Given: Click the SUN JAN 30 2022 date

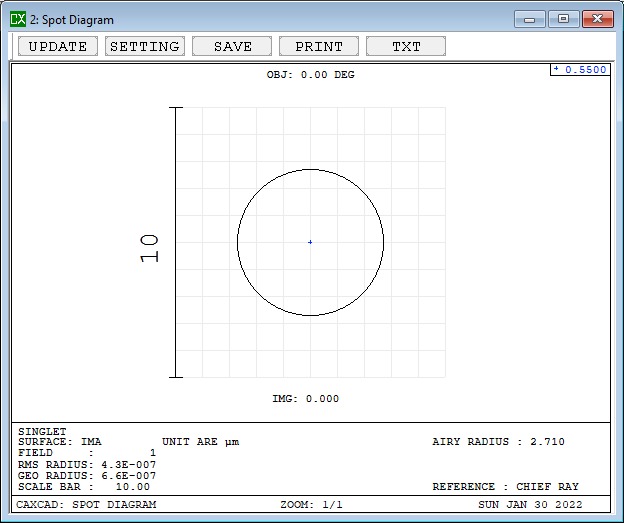Looking at the screenshot, I should point(530,505).
